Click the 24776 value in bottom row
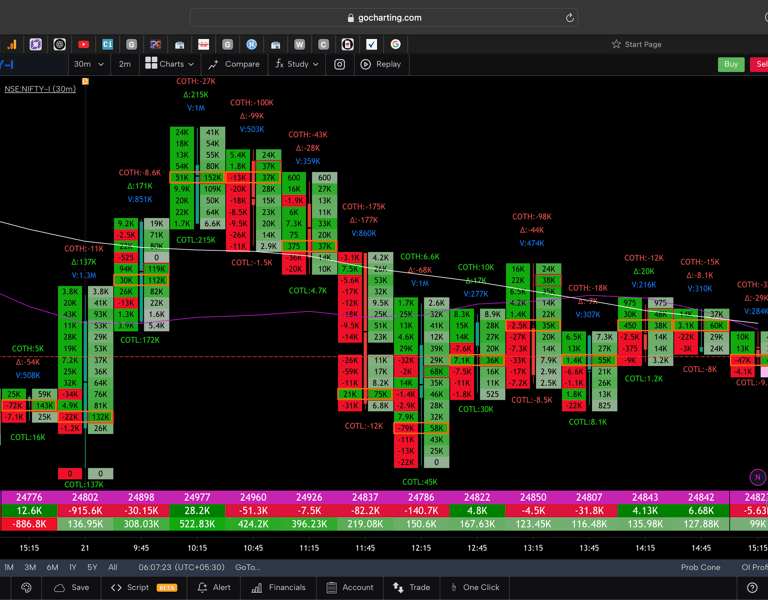This screenshot has width=768, height=600. pos(29,497)
